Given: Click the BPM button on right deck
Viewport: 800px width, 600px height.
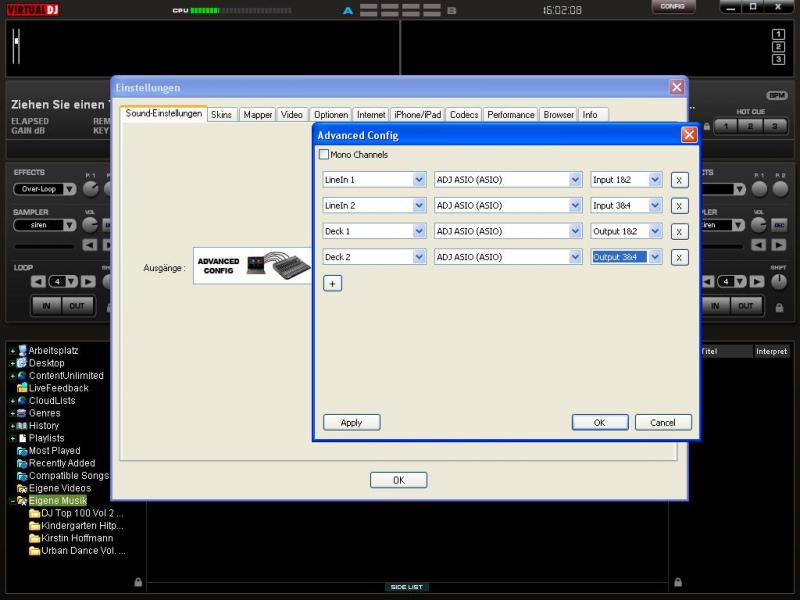Looking at the screenshot, I should click(777, 95).
